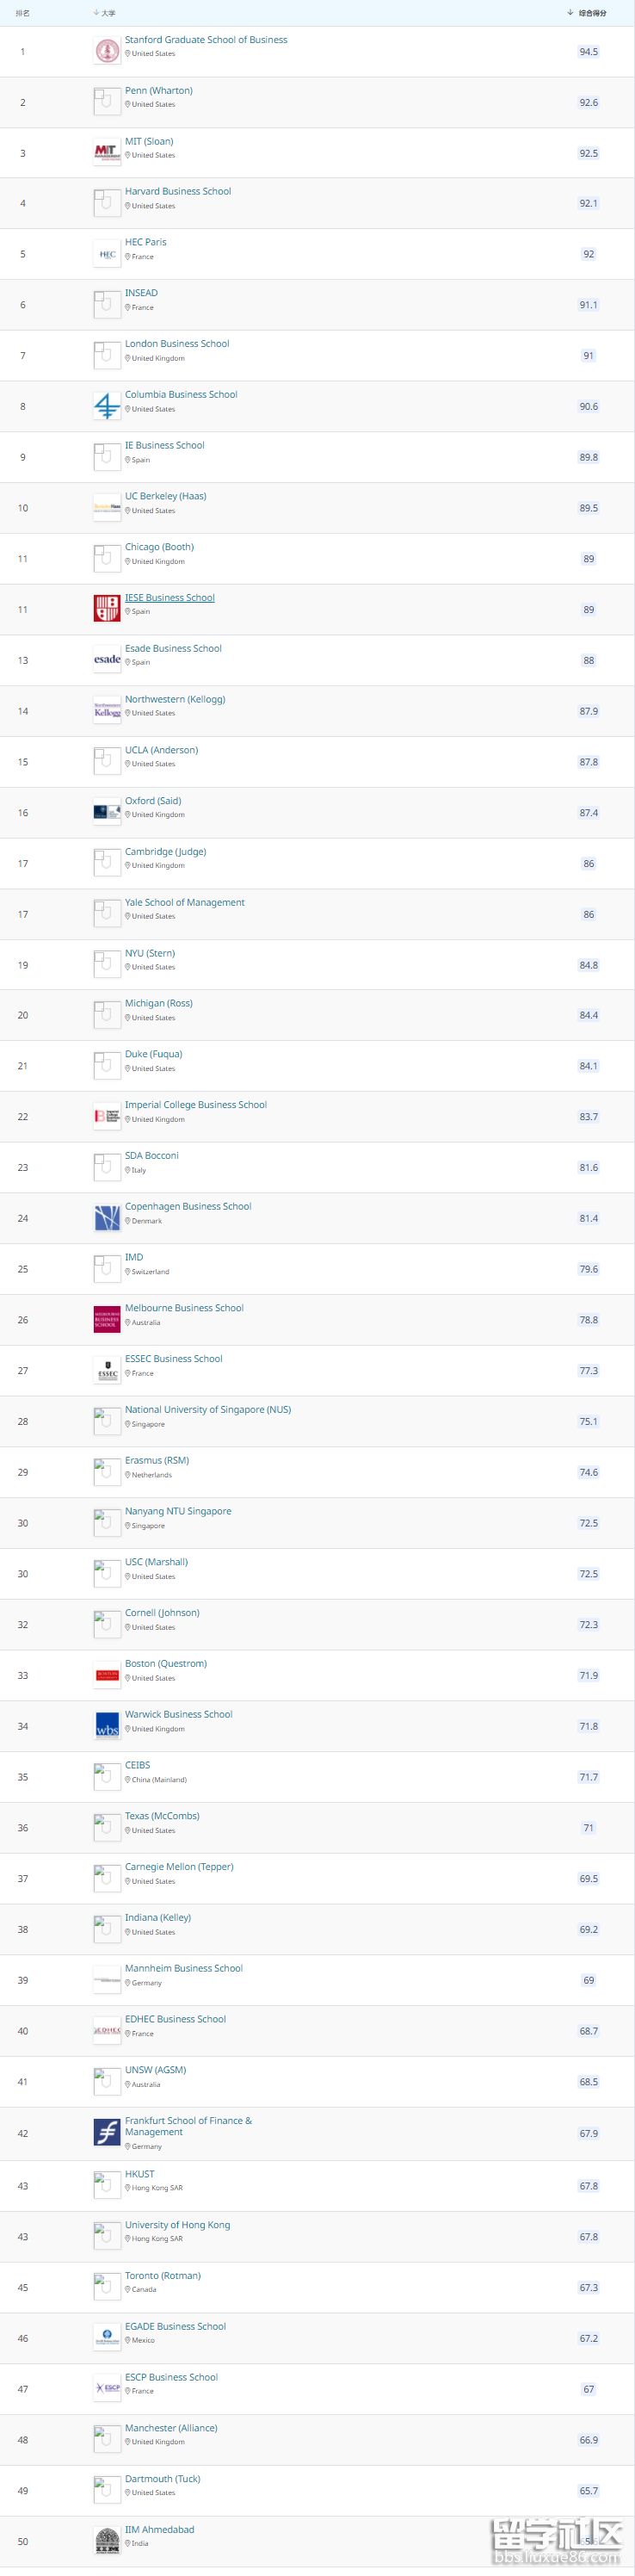Click the Northwestern Kellogg logo
Image resolution: width=635 pixels, height=2576 pixels.
pos(106,710)
